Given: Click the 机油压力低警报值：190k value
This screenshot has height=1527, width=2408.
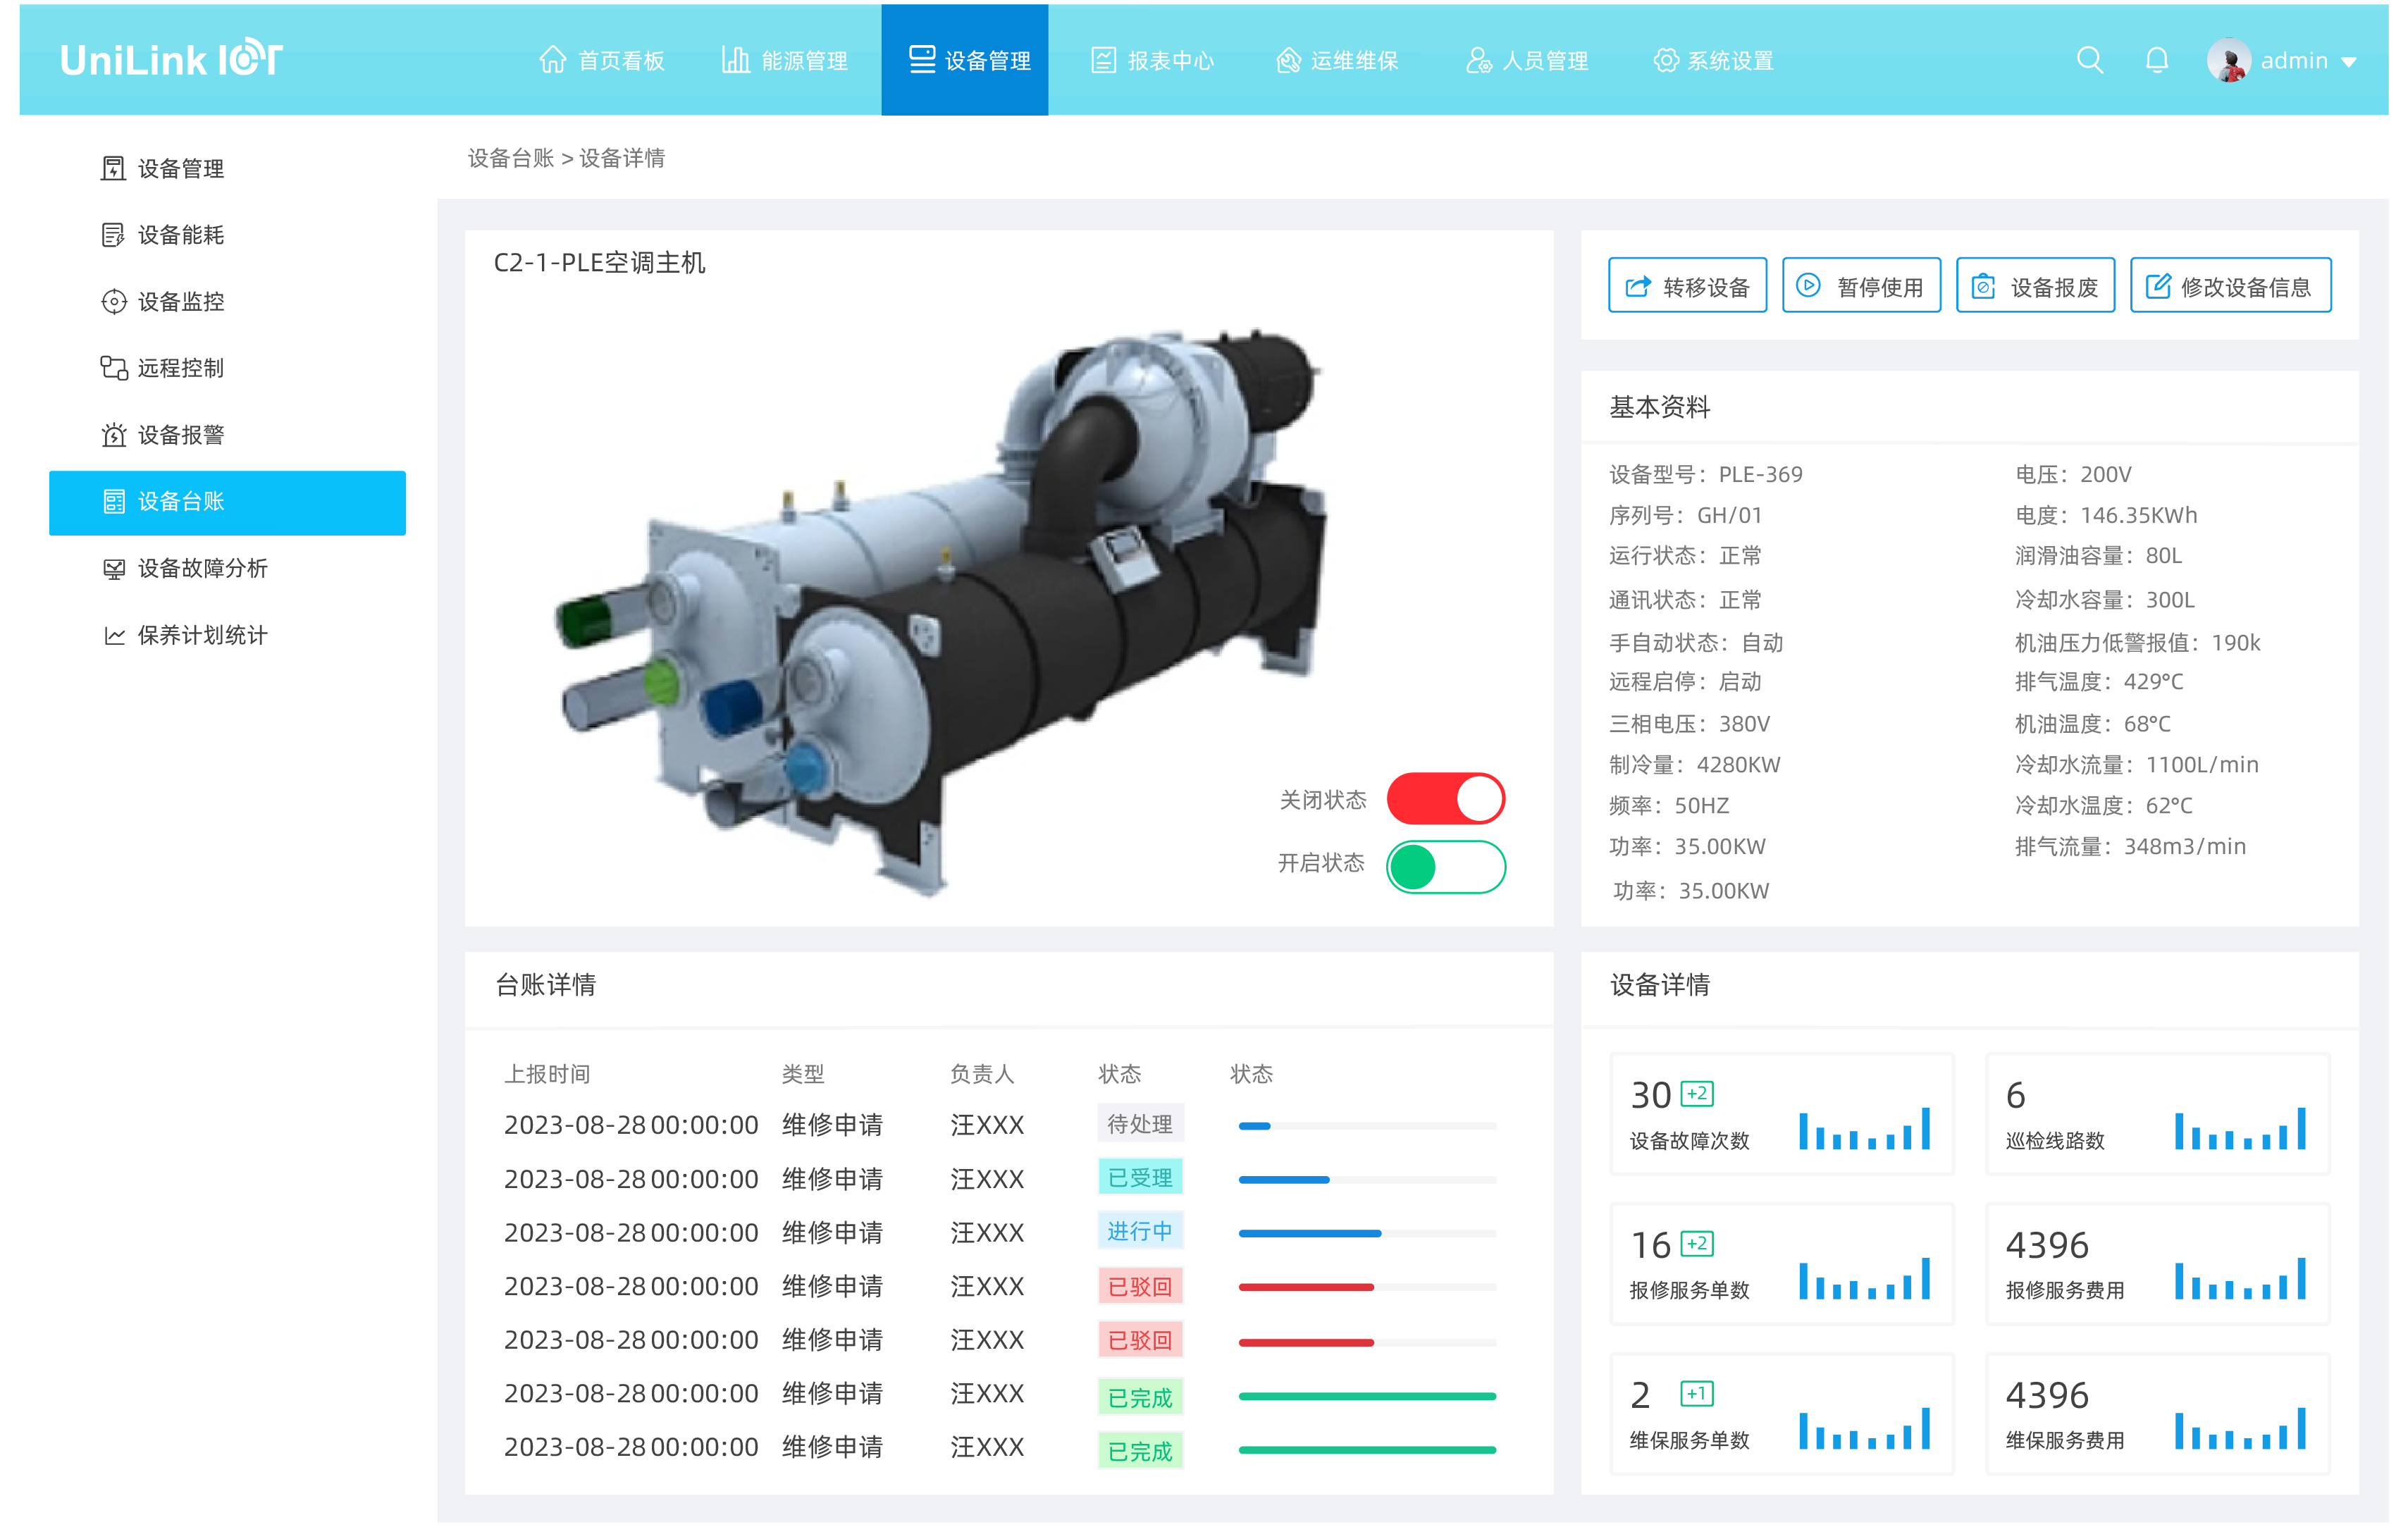Looking at the screenshot, I should click(2138, 642).
